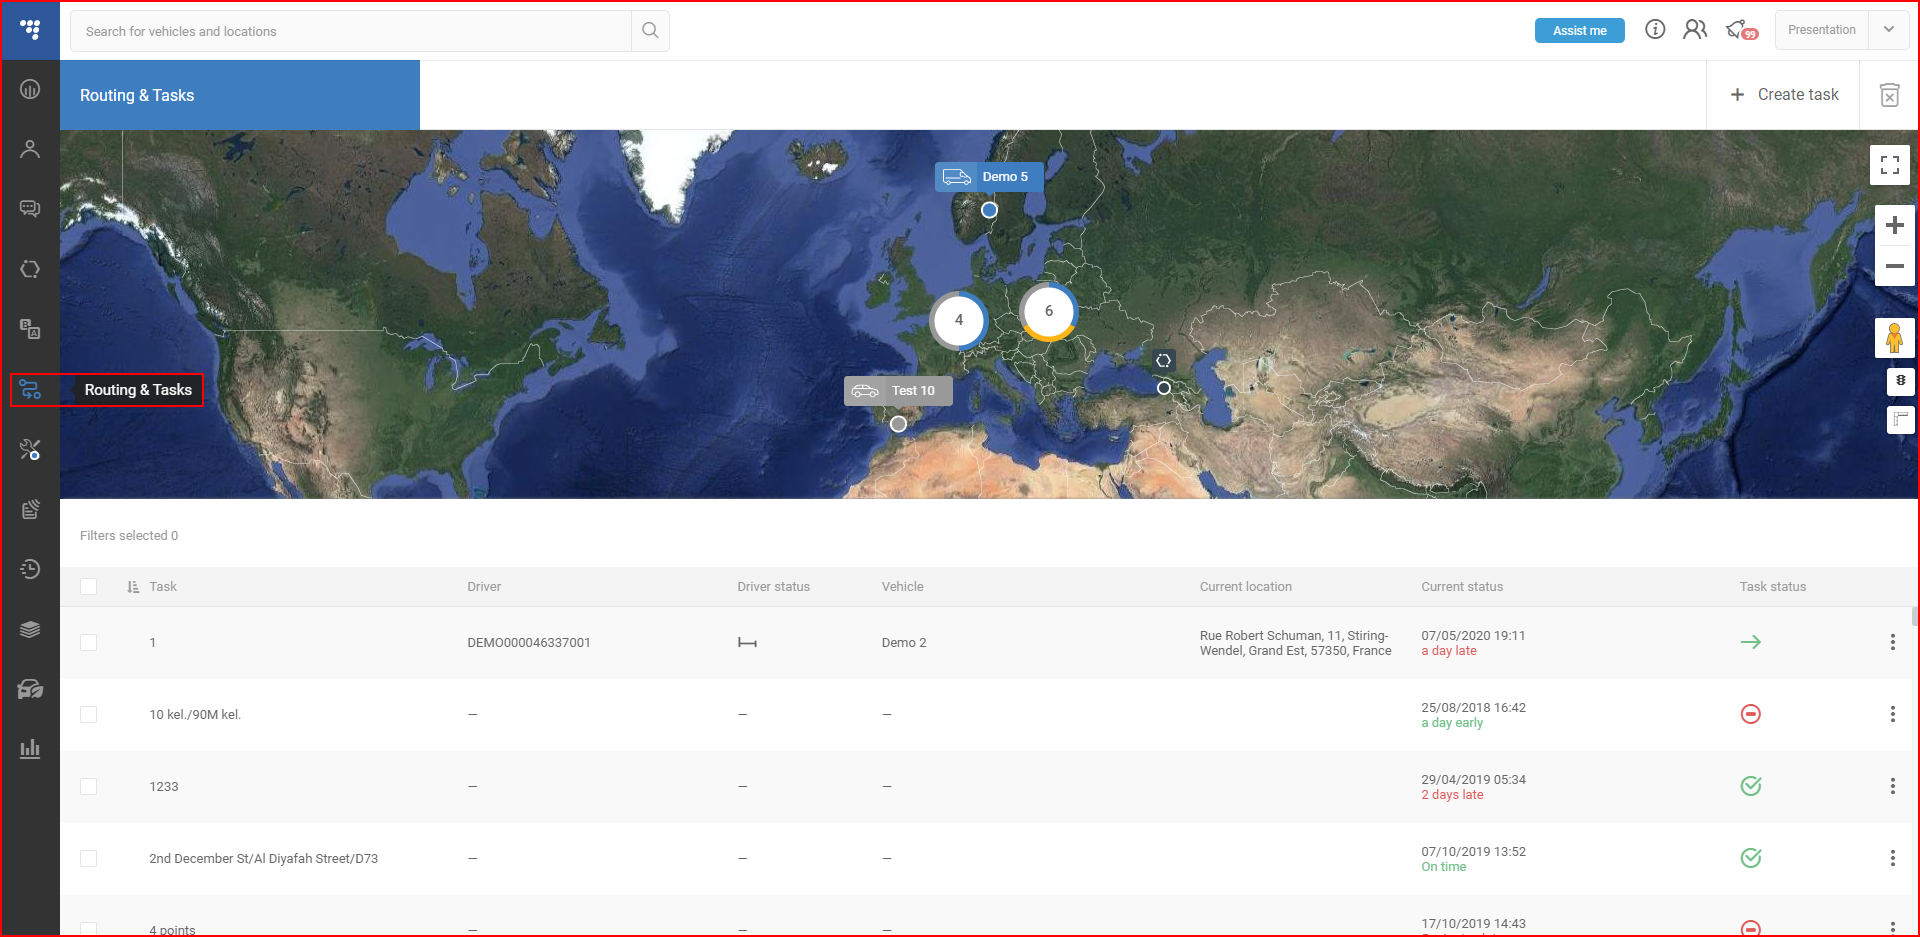Select the Routing & Tasks header tab
Viewport: 1920px width, 937px height.
240,95
